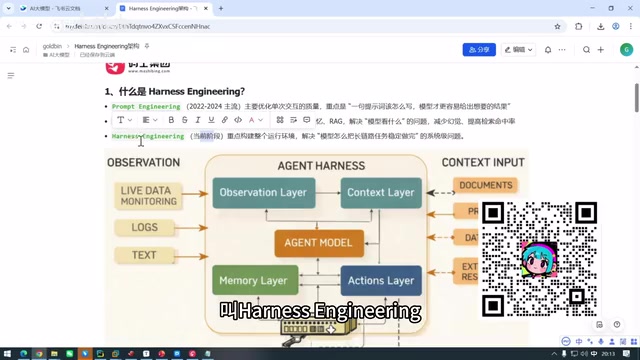Reload the current page
640x360 pixels.
click(x=39, y=27)
